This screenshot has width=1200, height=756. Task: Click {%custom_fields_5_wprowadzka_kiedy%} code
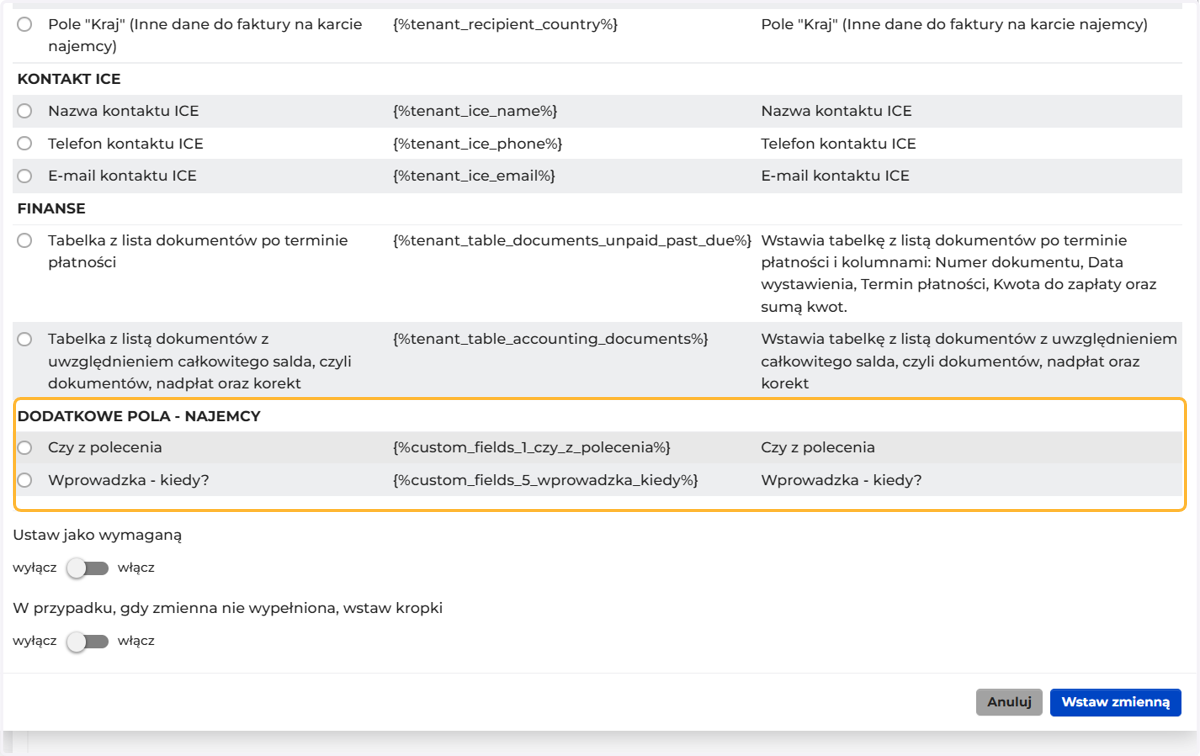pyautogui.click(x=545, y=480)
